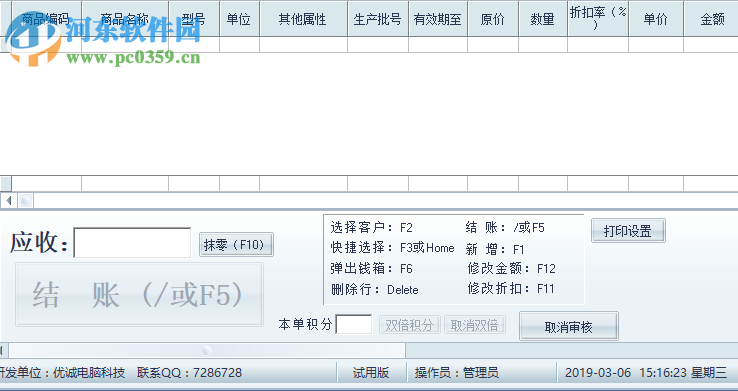Click the 金额 column header
Screen dimensions: 738x391
pyautogui.click(x=711, y=18)
